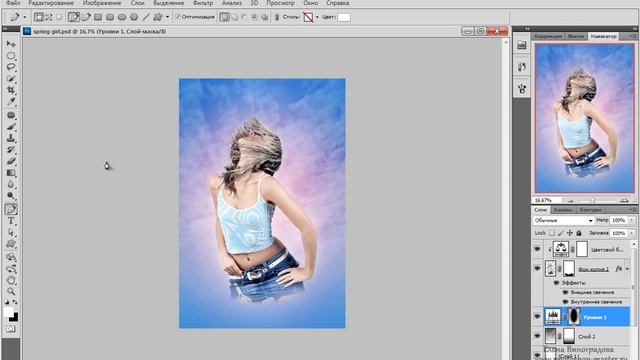640x360 pixels.
Task: Select the Spot Healing Brush tool
Action: [x=11, y=116]
